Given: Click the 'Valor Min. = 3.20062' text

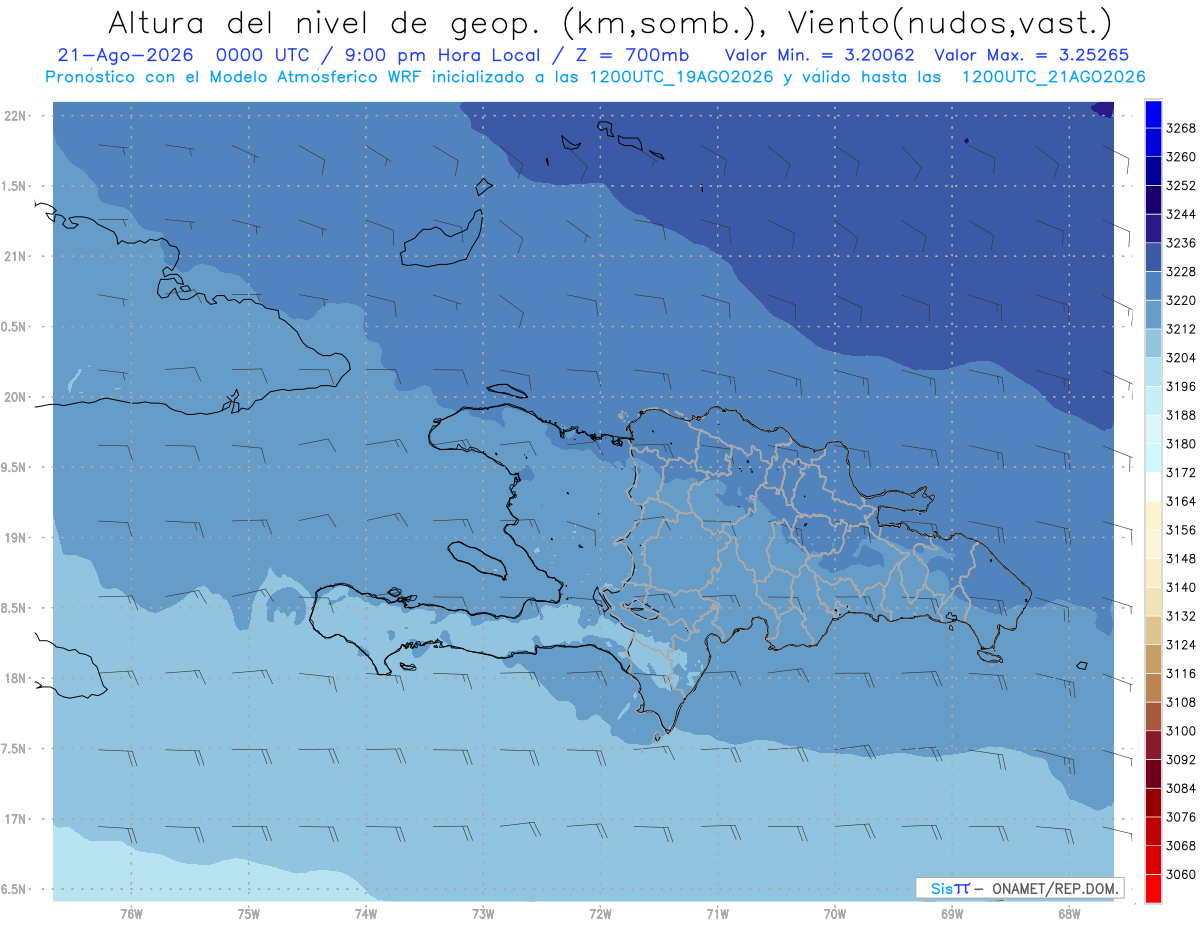Looking at the screenshot, I should coord(822,56).
